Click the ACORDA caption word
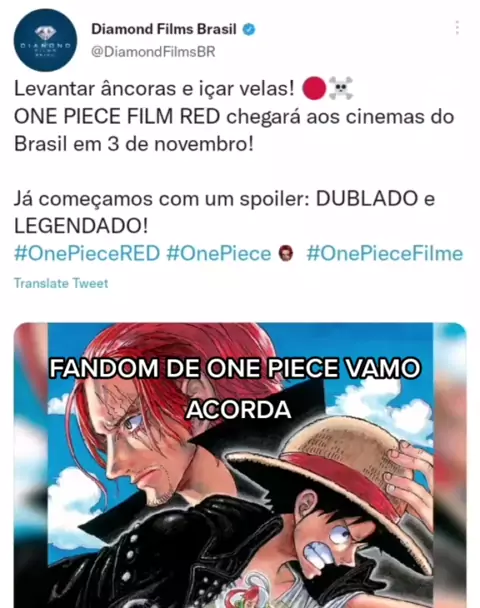 coord(238,410)
